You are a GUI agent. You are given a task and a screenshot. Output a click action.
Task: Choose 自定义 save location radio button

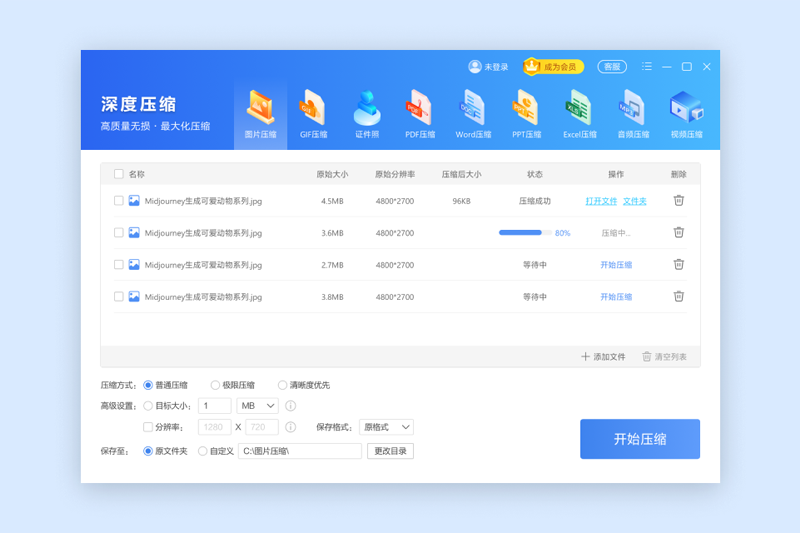[203, 451]
